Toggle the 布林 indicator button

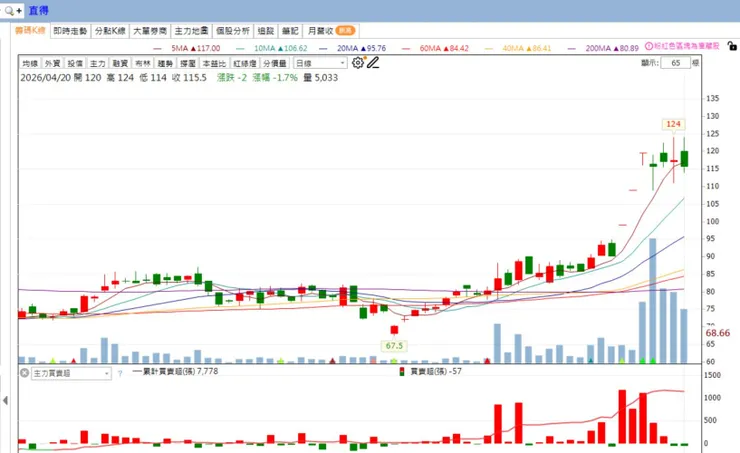pyautogui.click(x=143, y=63)
